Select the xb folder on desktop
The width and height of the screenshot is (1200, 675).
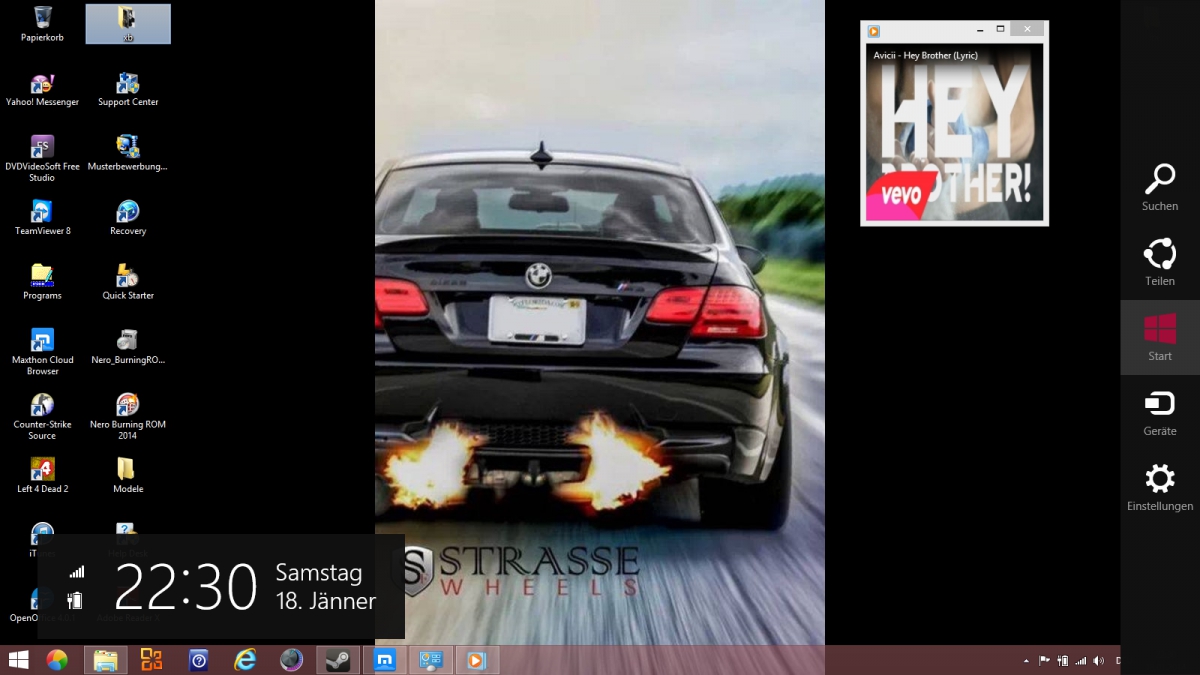128,24
